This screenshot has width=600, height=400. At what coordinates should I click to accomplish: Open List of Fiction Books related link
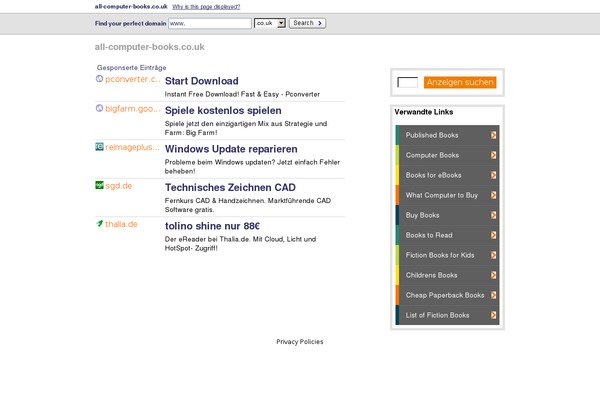point(437,315)
